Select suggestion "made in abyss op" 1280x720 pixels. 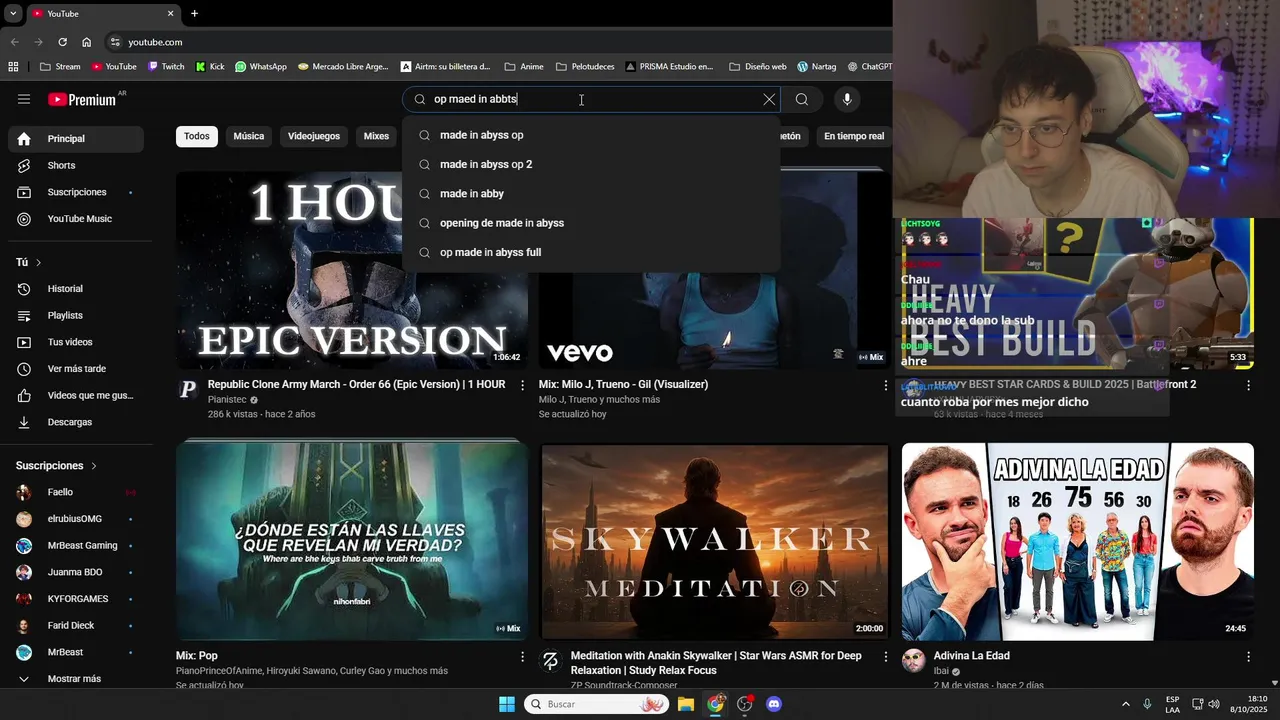[591, 135]
